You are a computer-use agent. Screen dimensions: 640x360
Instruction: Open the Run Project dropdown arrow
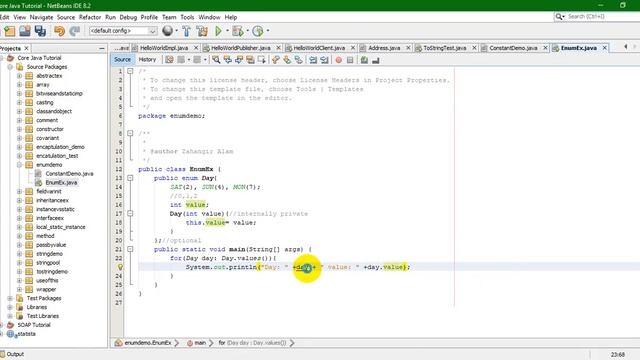tap(227, 31)
